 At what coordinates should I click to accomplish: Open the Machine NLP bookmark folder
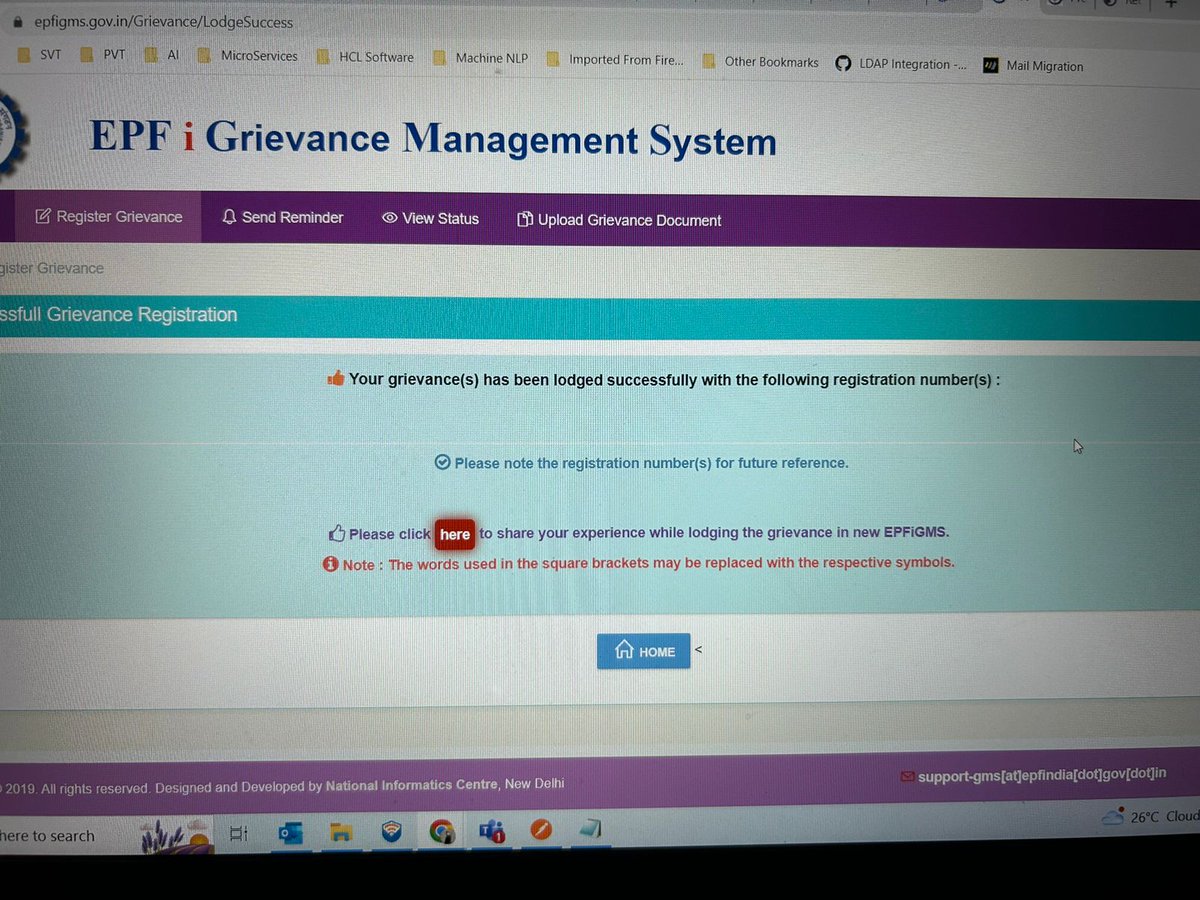point(481,58)
